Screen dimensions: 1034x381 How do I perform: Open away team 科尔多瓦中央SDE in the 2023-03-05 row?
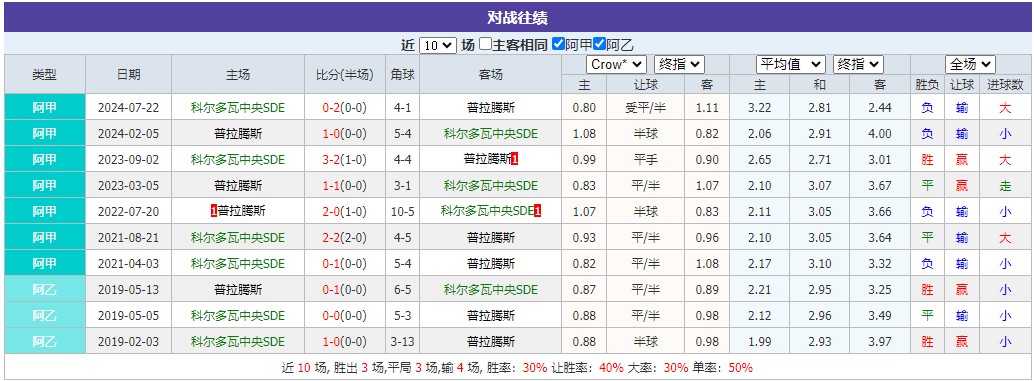[491, 186]
